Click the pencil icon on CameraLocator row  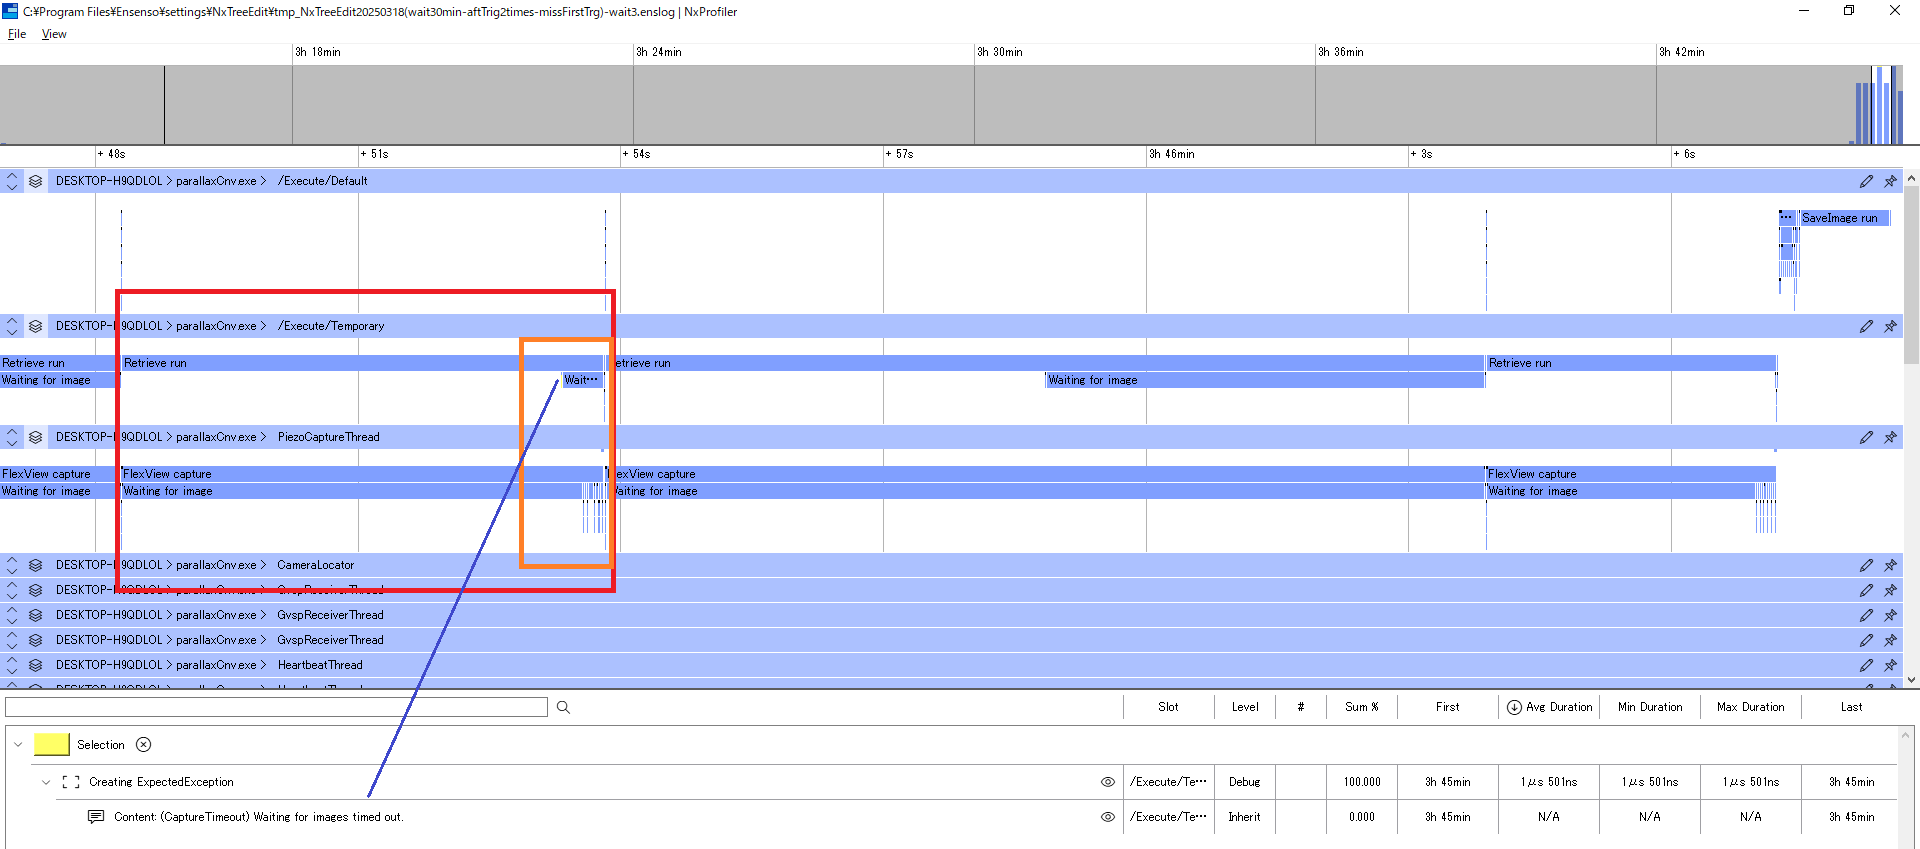click(x=1866, y=565)
